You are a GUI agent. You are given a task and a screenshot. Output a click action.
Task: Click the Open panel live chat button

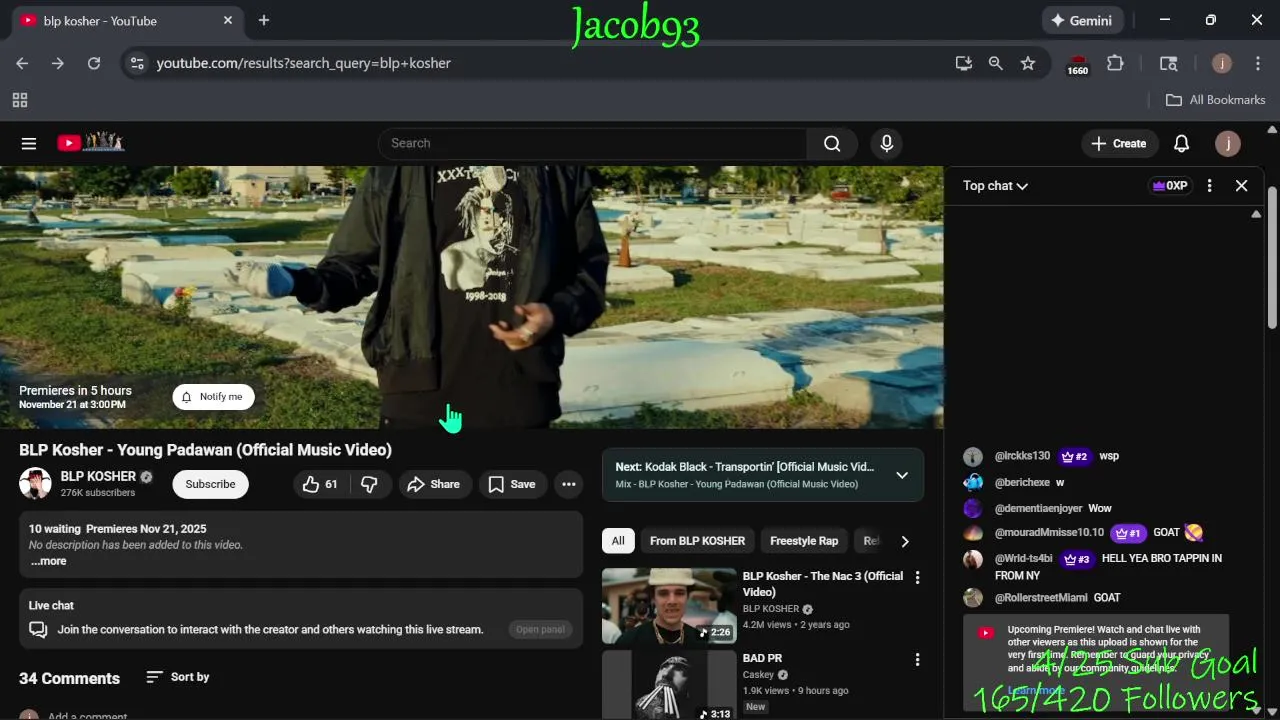click(x=540, y=630)
